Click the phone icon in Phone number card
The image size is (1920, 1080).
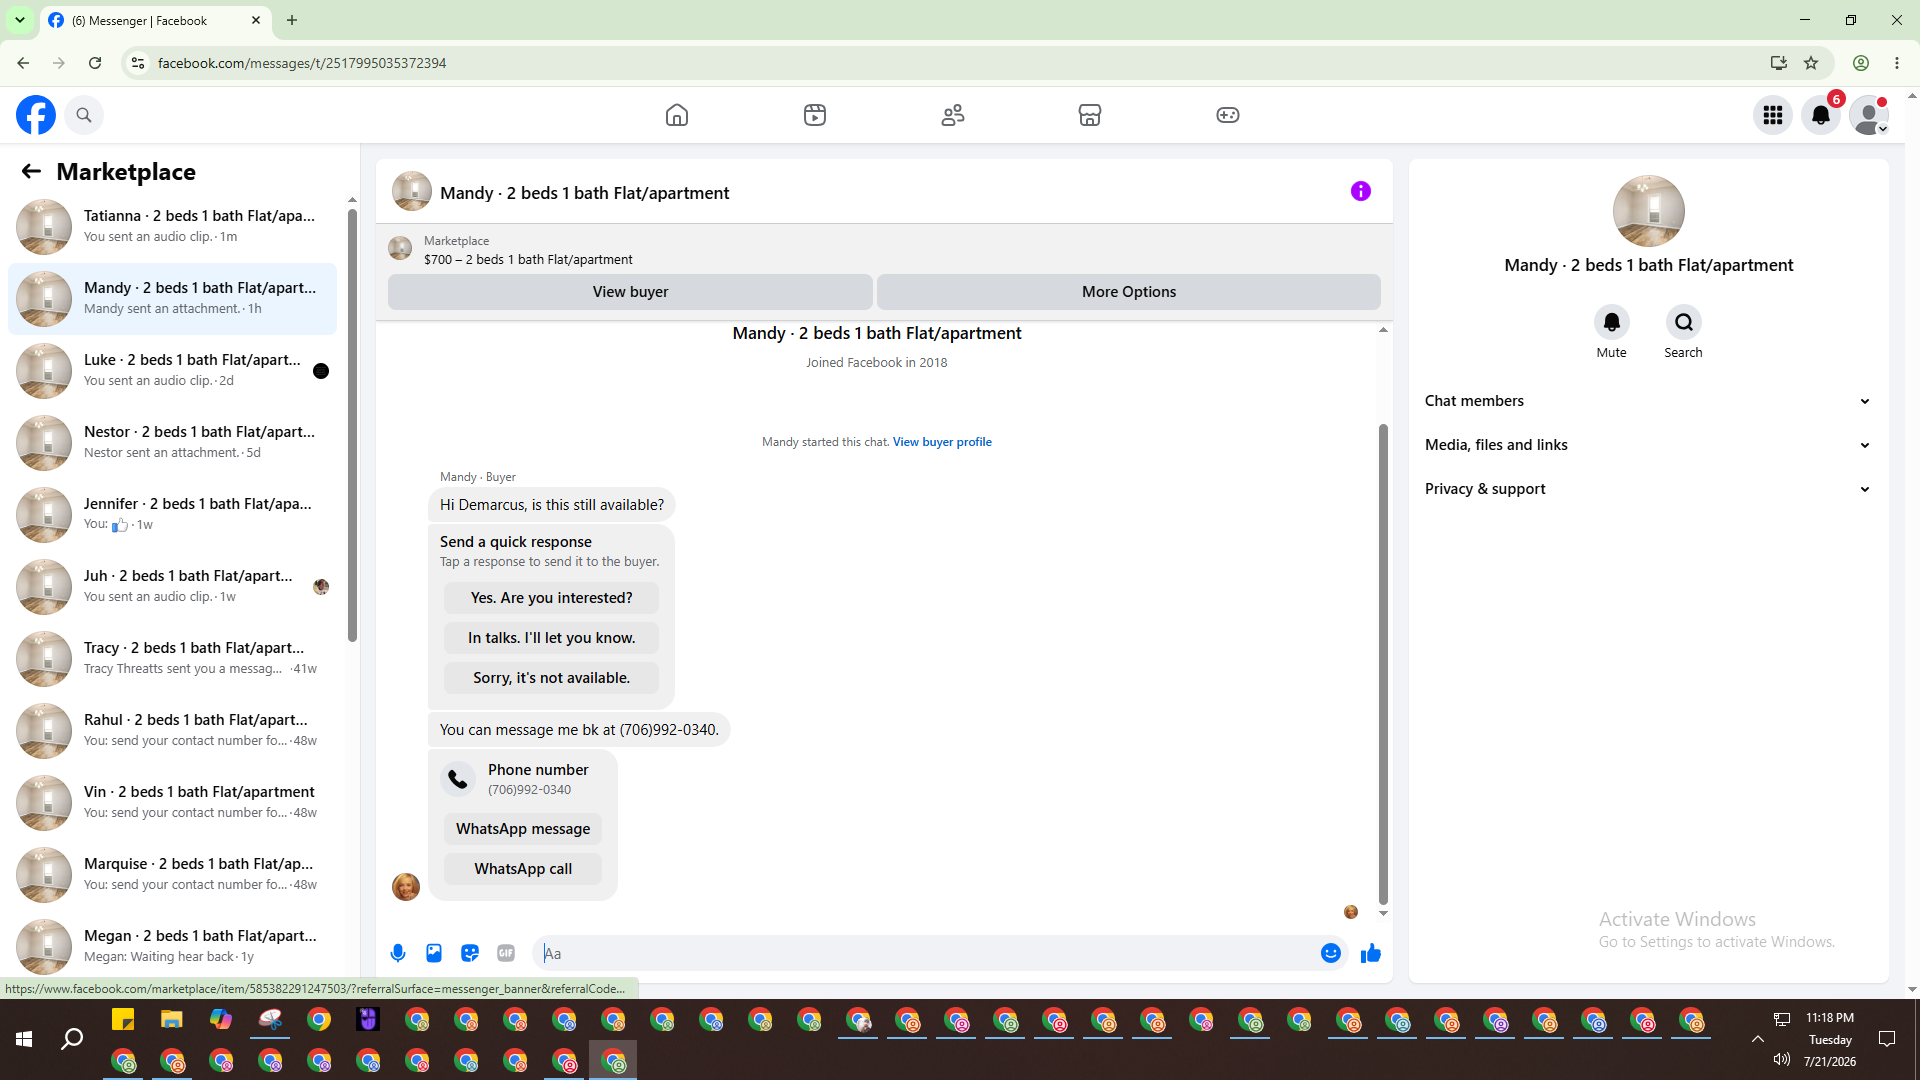458,779
